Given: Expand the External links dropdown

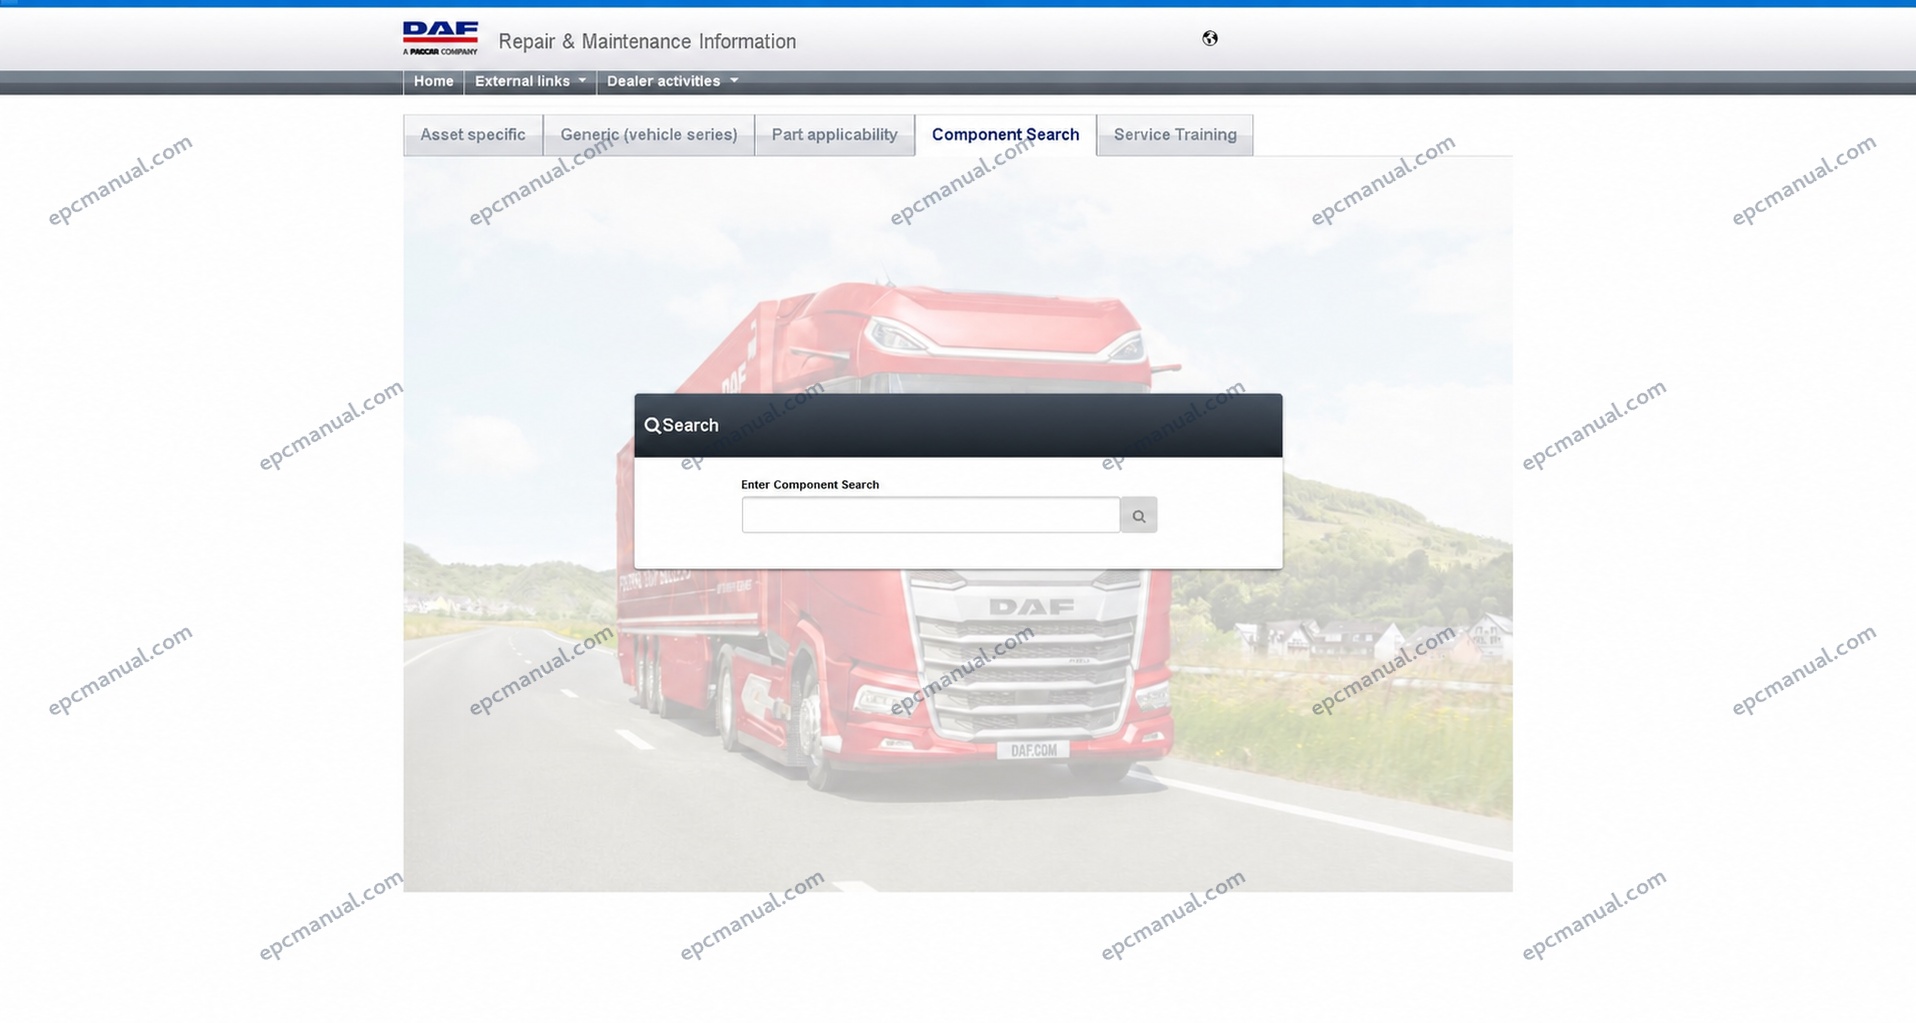Looking at the screenshot, I should click(530, 81).
